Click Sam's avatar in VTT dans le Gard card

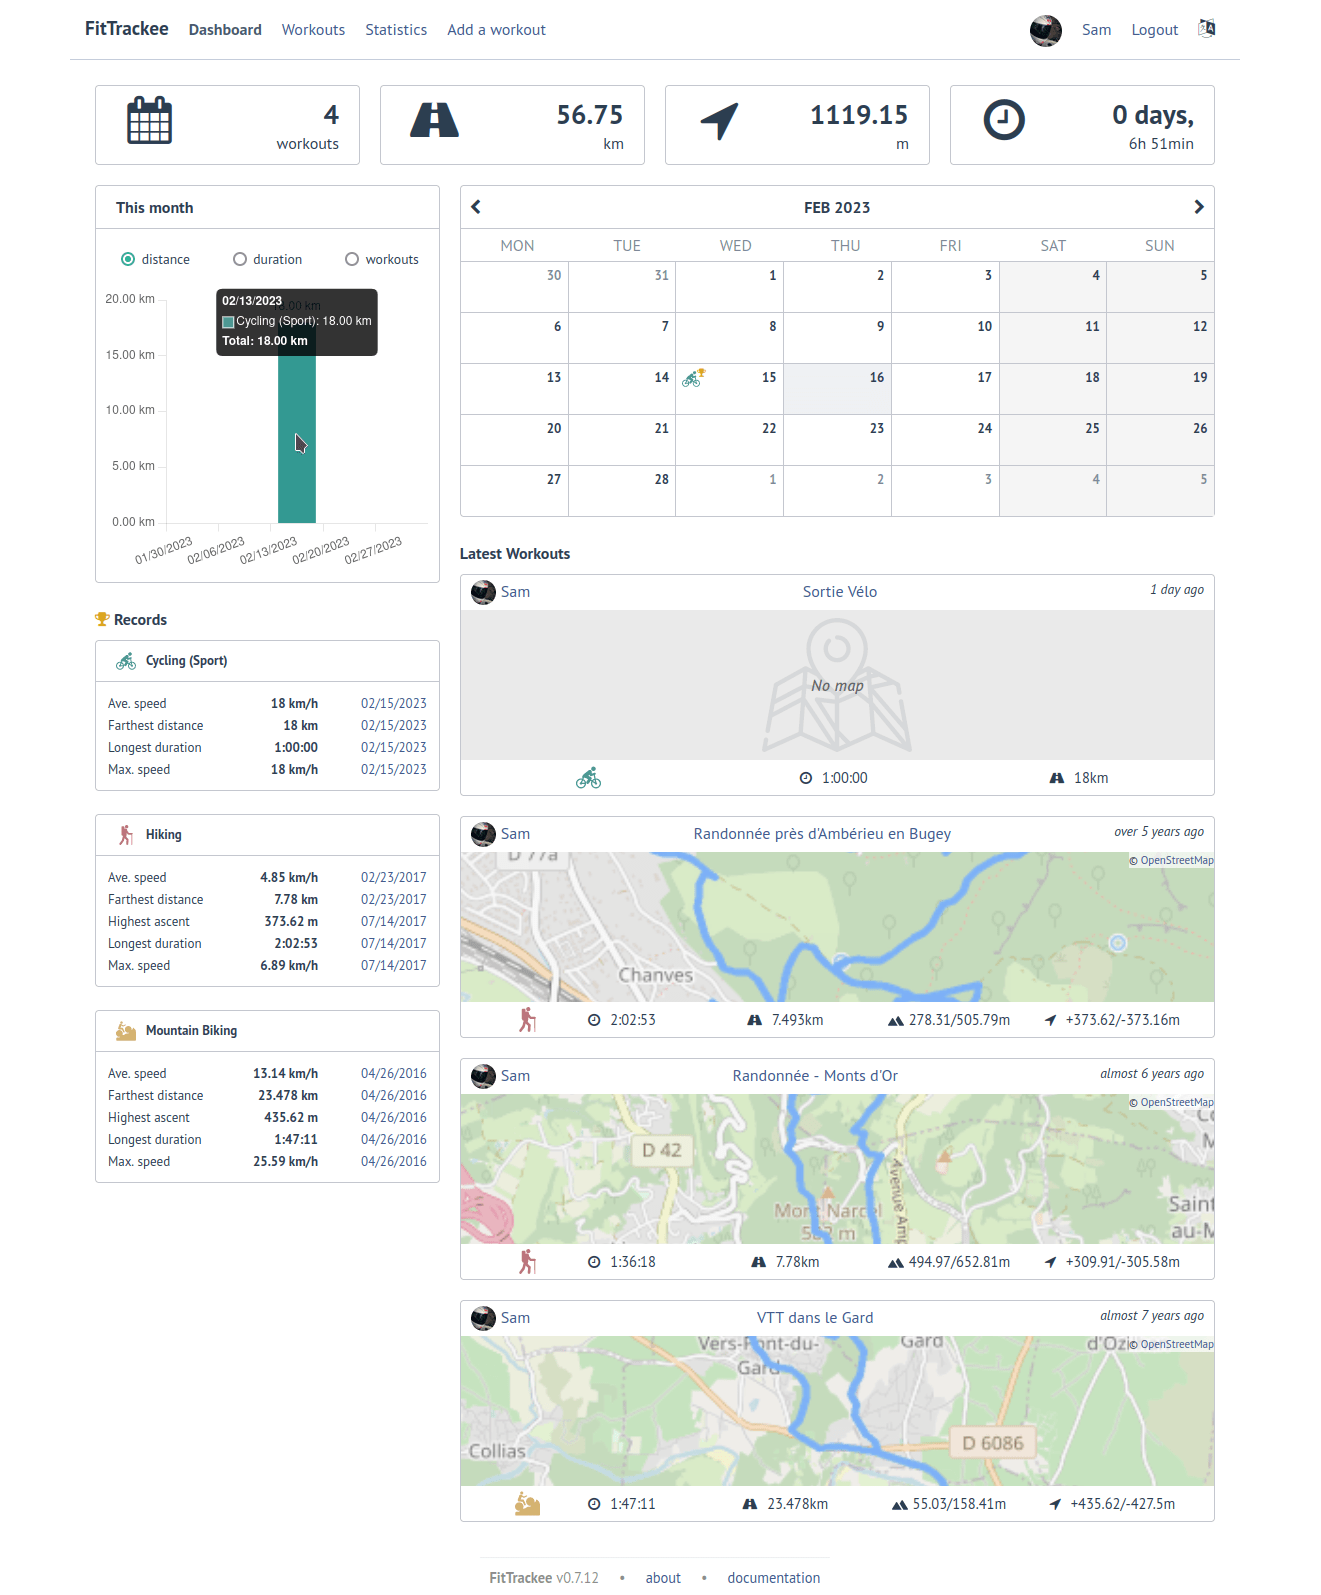tap(483, 1318)
